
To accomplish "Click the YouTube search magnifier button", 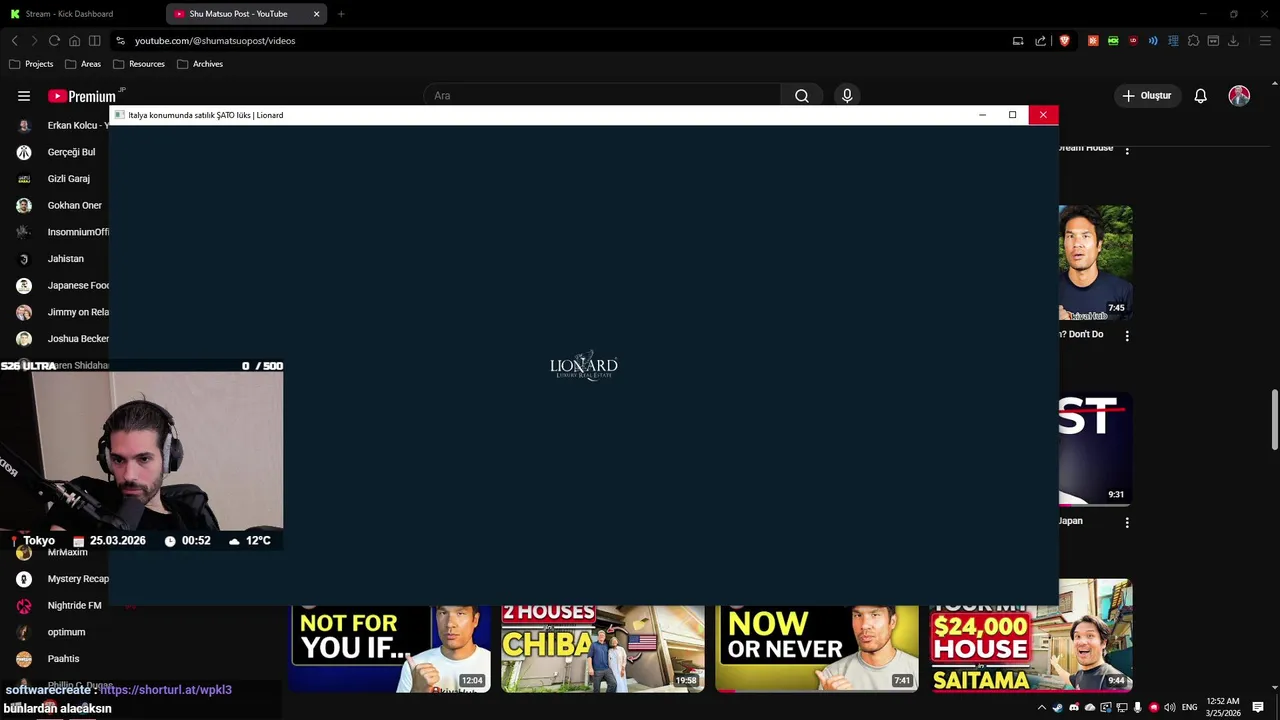I will (x=802, y=96).
